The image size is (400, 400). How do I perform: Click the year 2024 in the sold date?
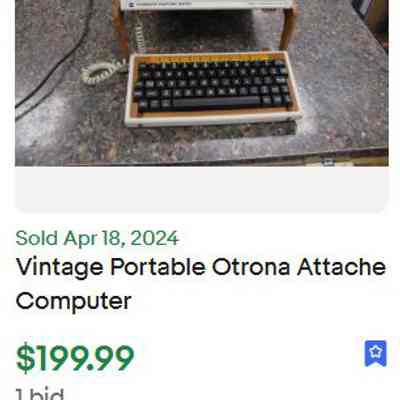(154, 238)
